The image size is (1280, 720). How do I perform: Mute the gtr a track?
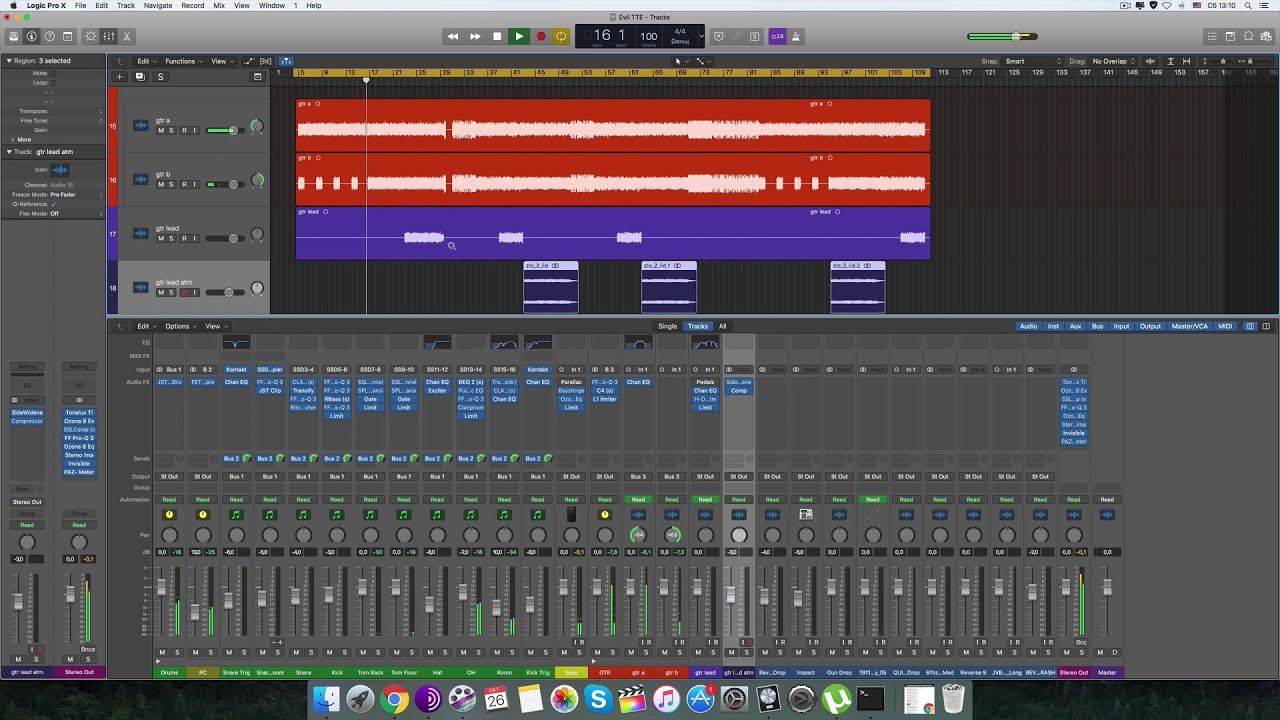[160, 130]
